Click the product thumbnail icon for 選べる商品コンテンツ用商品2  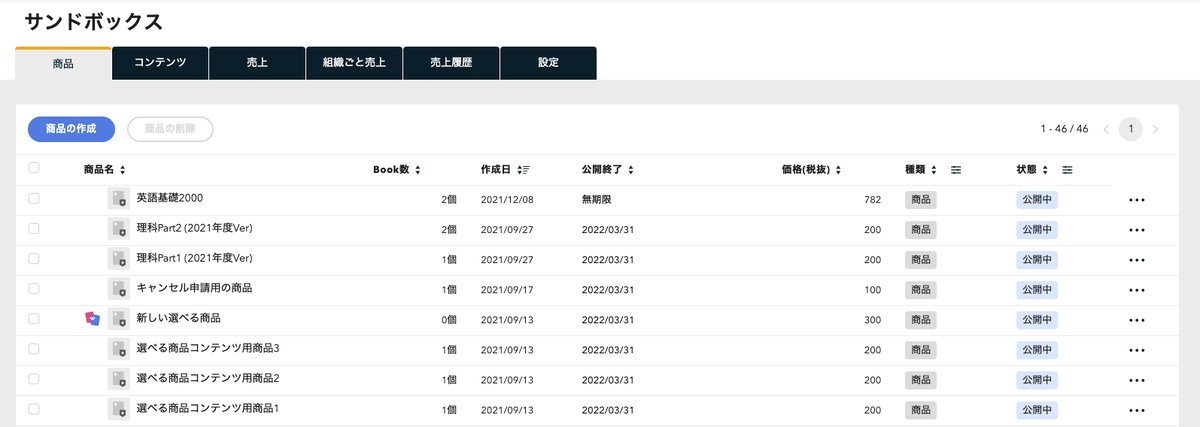(119, 379)
